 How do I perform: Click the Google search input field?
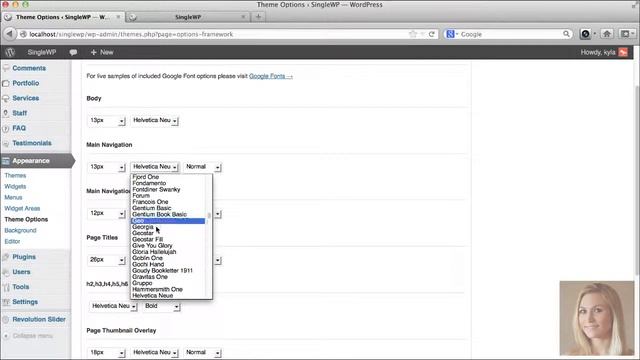click(x=510, y=34)
